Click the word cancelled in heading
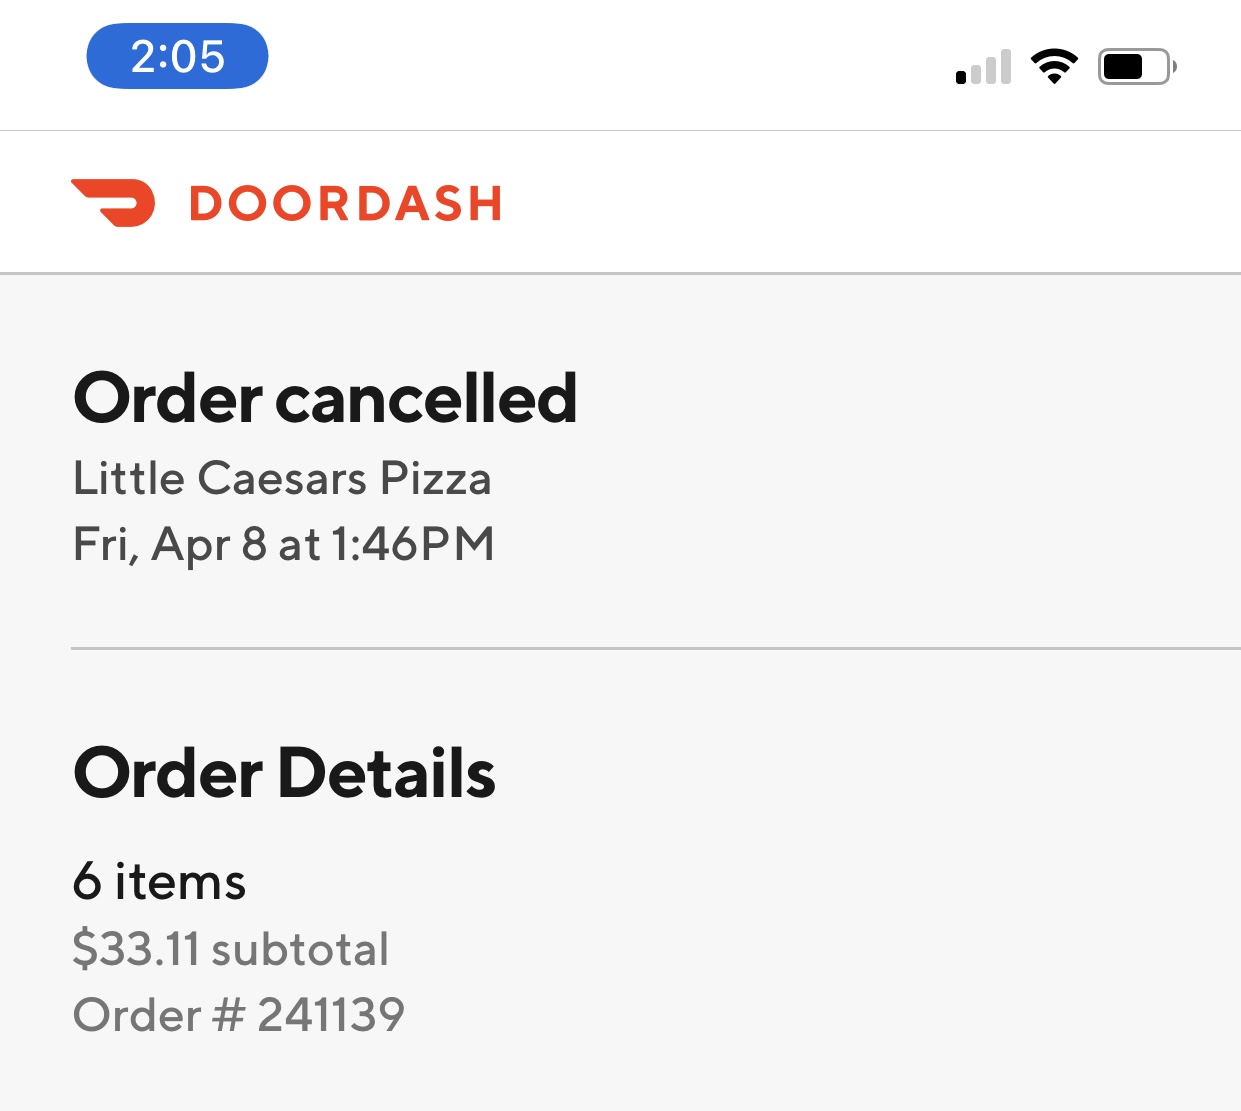This screenshot has height=1111, width=1241. pos(426,398)
